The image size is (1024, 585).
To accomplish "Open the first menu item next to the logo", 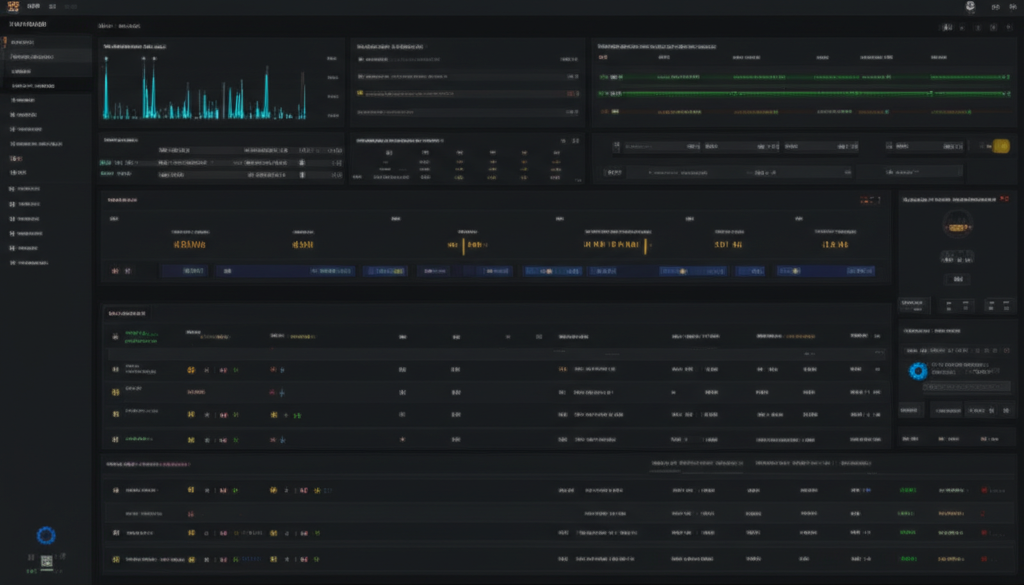I will (x=34, y=6).
